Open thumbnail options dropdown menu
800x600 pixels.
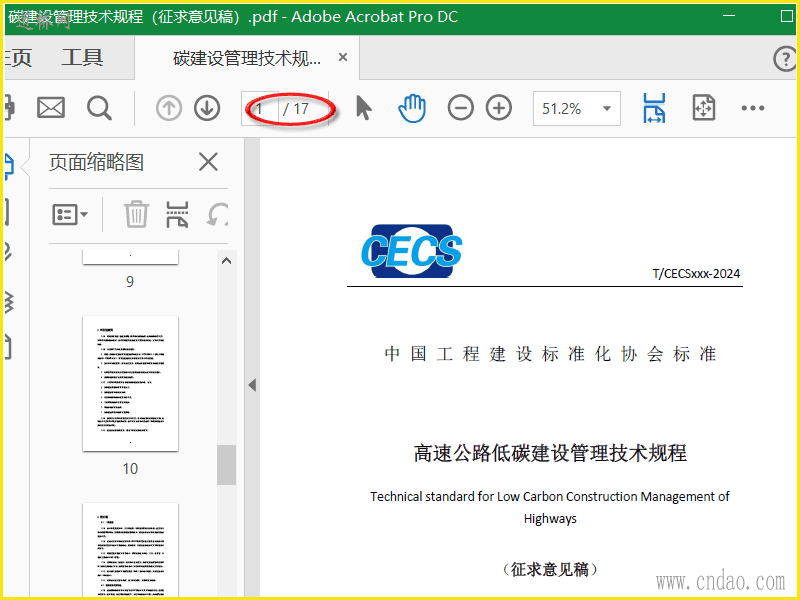click(70, 214)
